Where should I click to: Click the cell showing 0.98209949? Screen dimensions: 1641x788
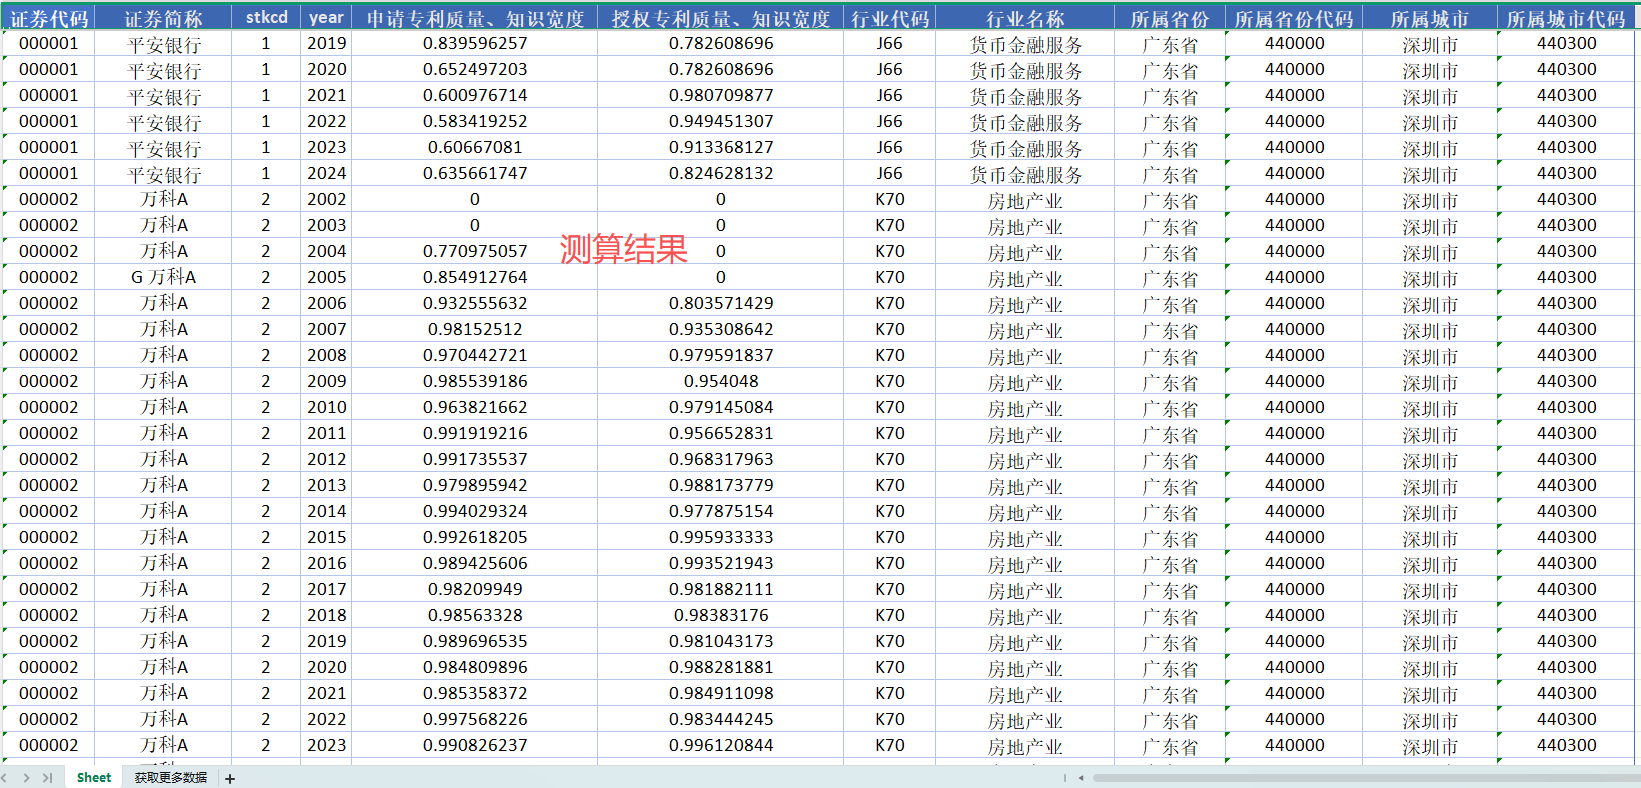point(475,589)
